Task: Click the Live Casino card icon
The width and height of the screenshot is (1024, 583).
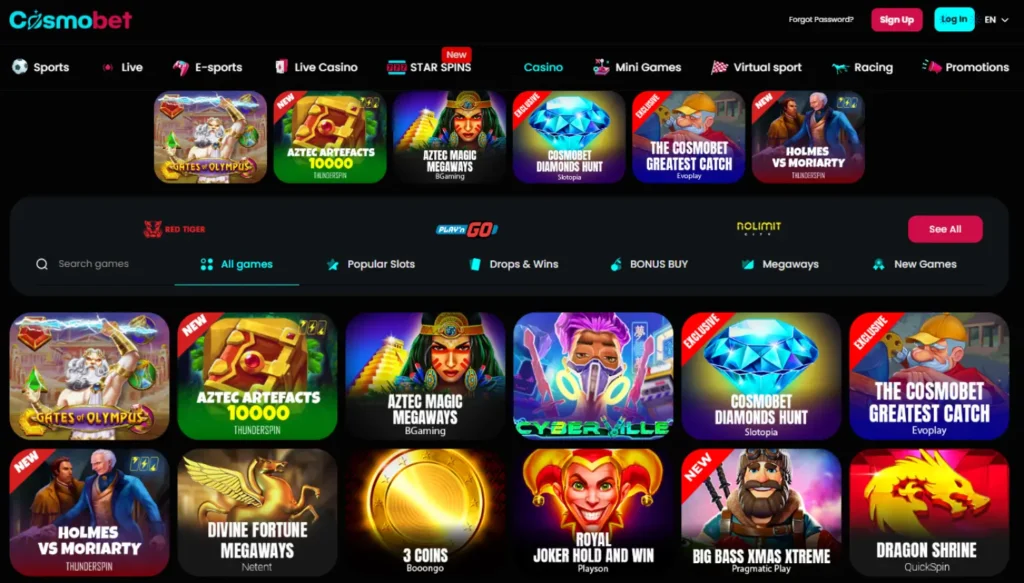Action: [281, 67]
